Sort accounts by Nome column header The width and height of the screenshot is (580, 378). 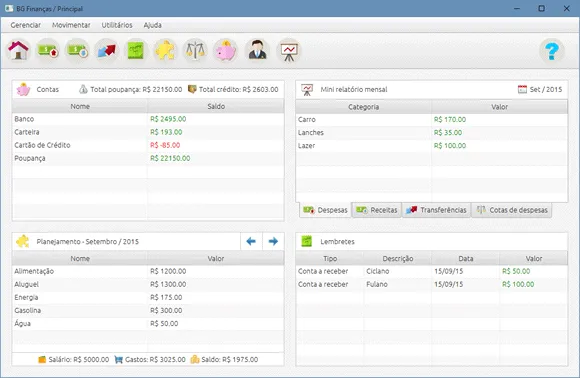(80, 106)
